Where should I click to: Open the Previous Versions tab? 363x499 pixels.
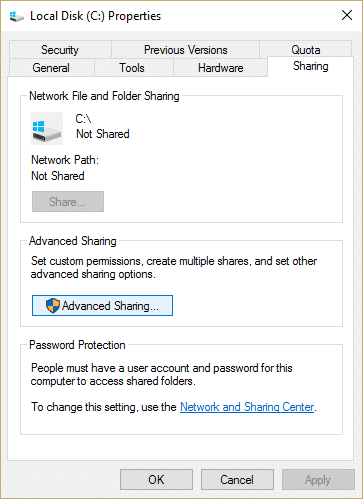[x=185, y=50]
